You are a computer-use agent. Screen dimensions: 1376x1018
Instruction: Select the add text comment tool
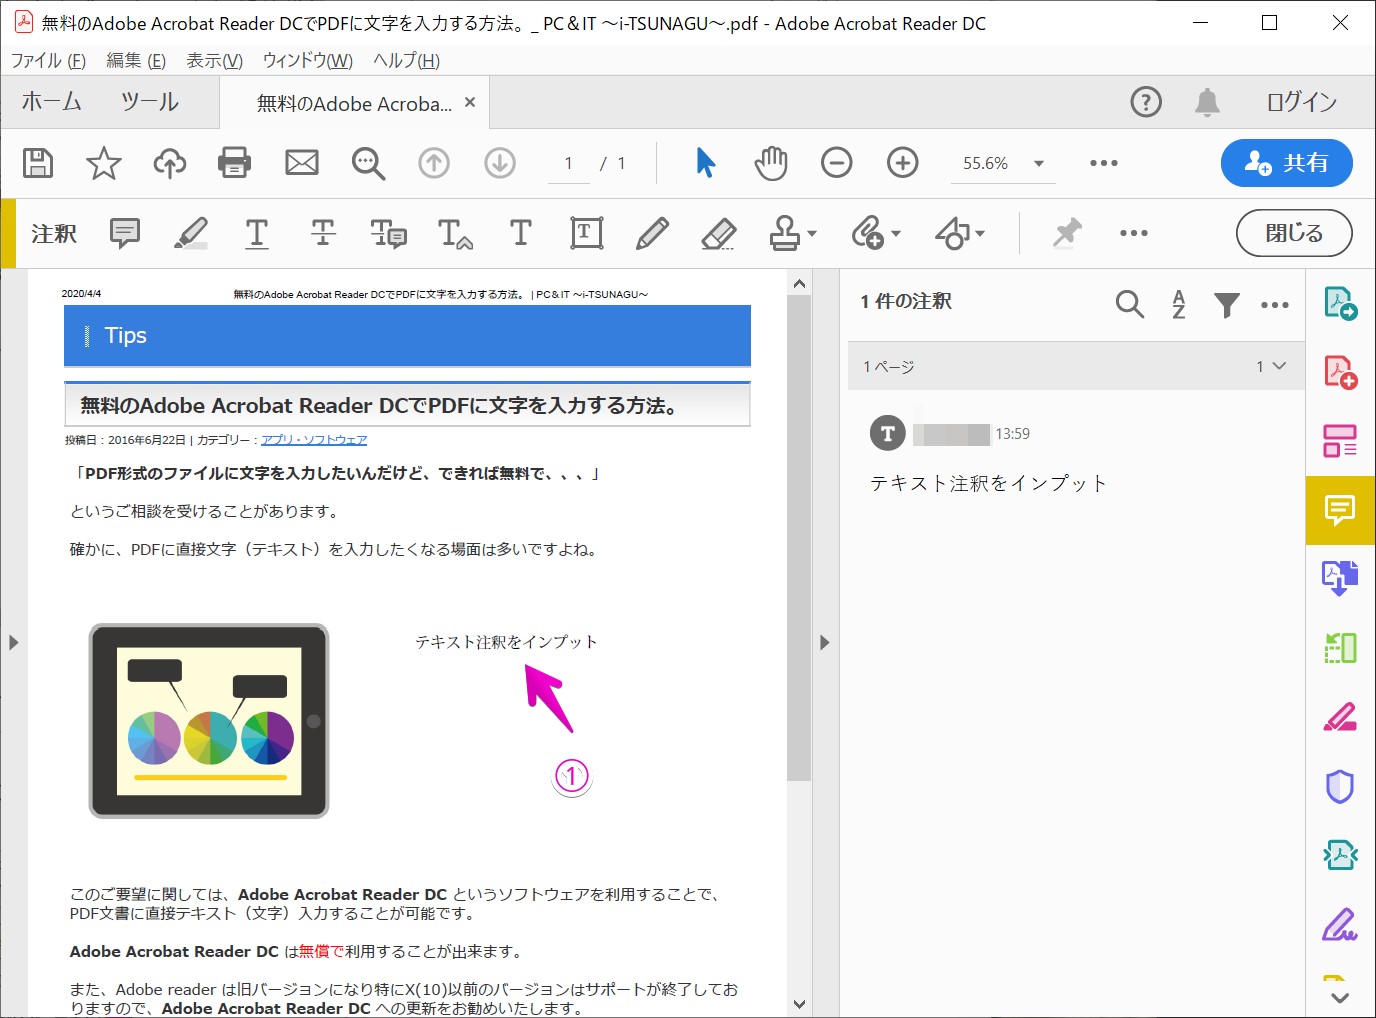520,233
